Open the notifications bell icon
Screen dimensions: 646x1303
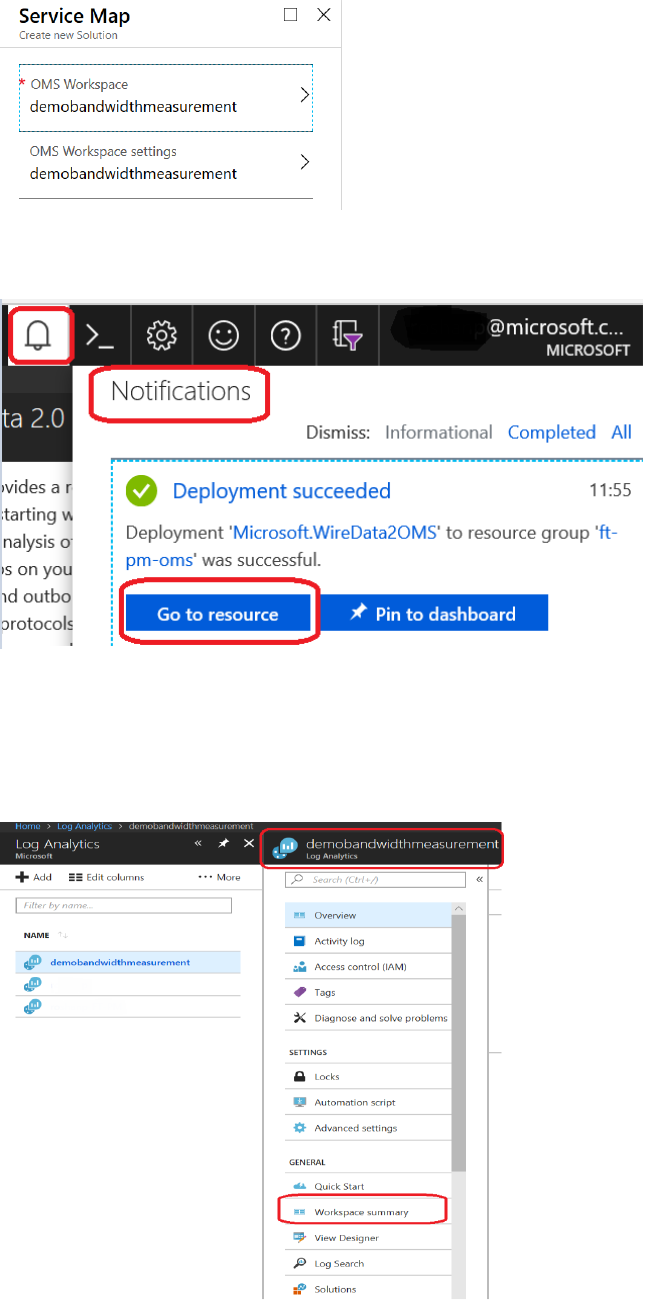[x=40, y=336]
